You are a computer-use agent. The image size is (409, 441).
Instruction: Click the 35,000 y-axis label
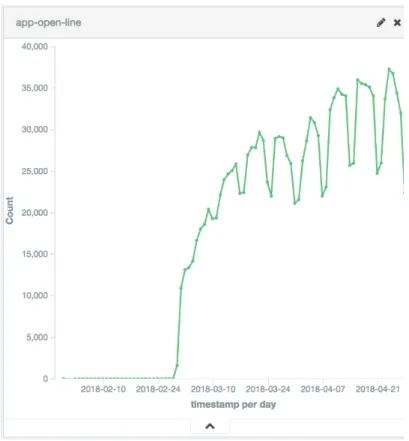[35, 88]
